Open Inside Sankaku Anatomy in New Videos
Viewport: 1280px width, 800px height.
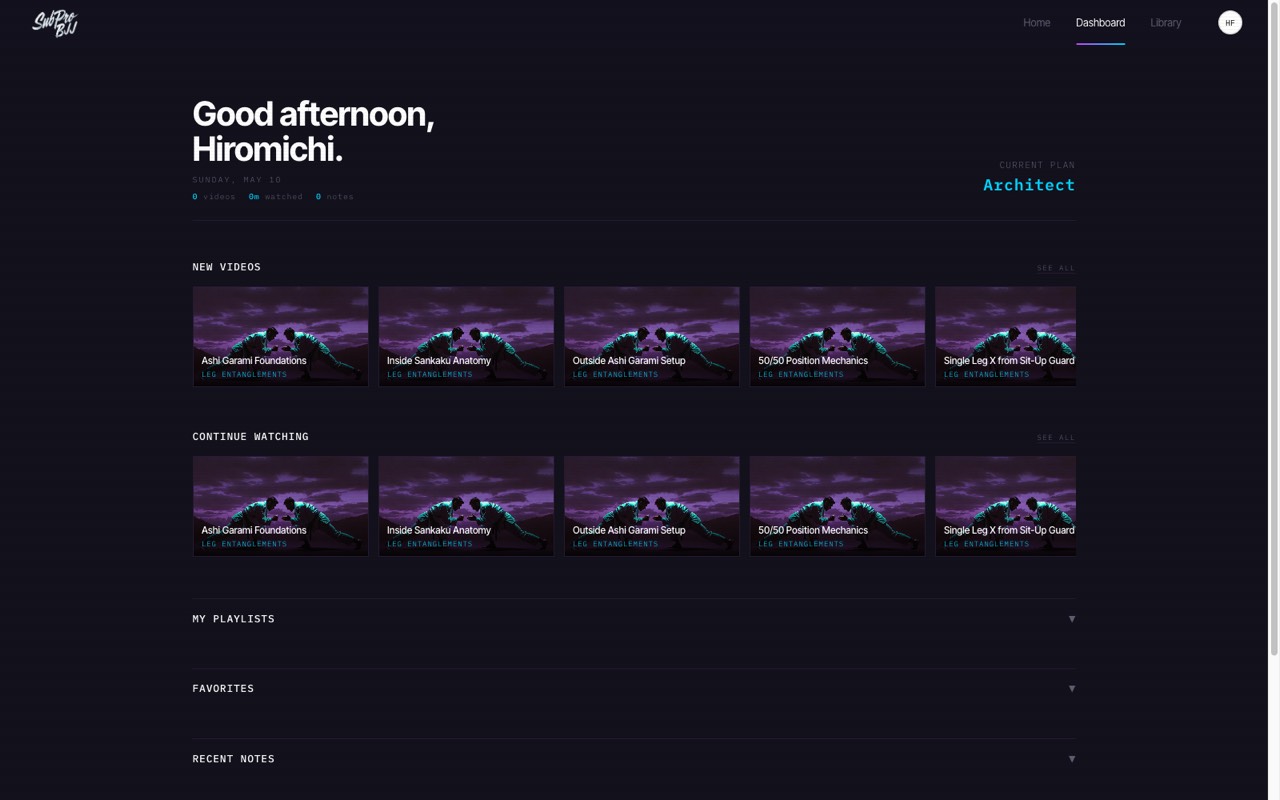pyautogui.click(x=466, y=336)
